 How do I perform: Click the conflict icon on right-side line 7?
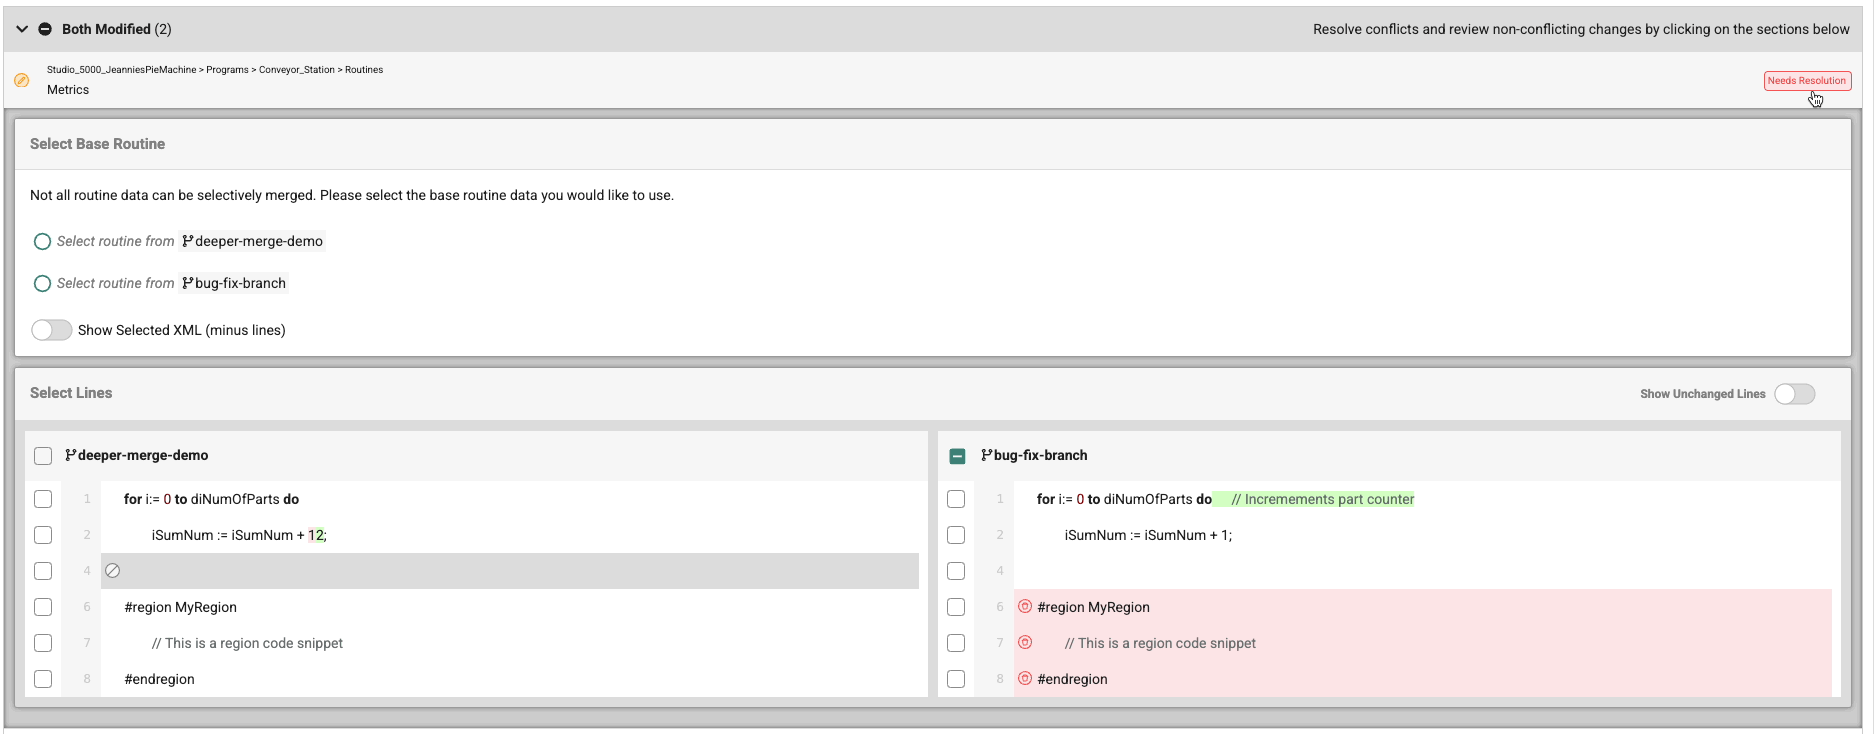click(x=1025, y=642)
